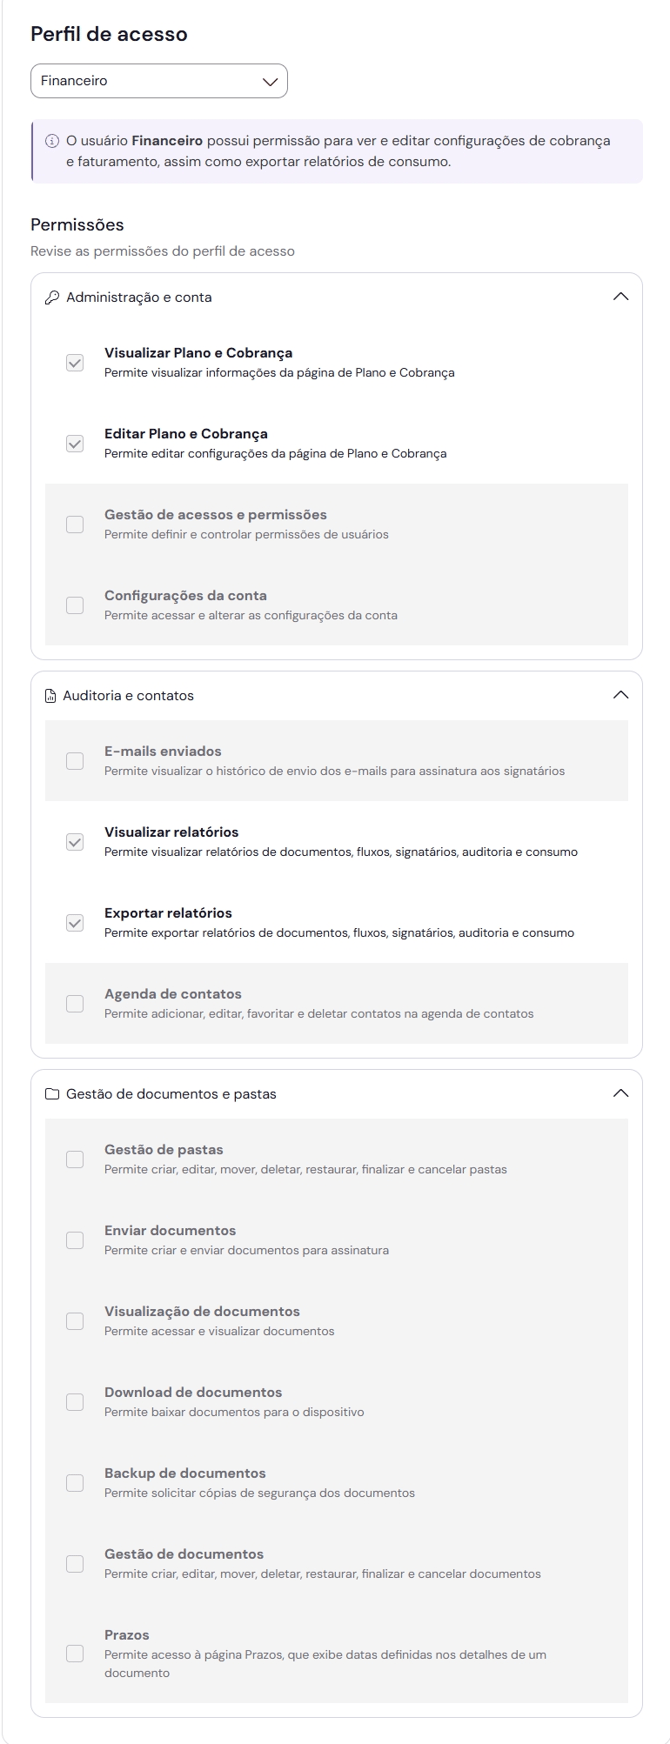Open the Financeiro access profile dropdown
Image resolution: width=670 pixels, height=1744 pixels.
coord(159,81)
